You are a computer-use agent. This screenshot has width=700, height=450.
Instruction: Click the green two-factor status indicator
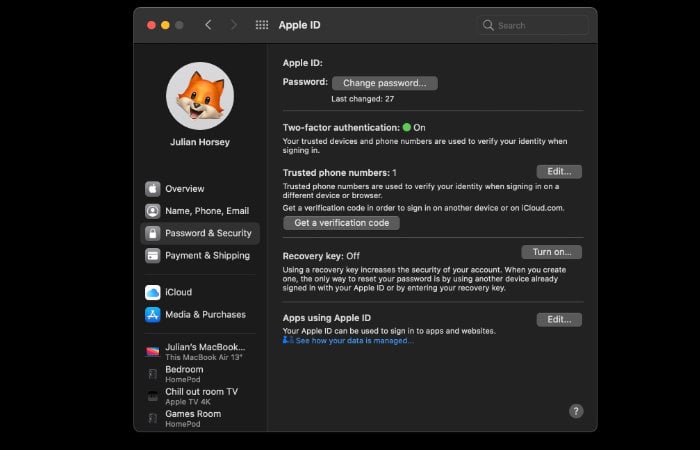click(406, 127)
